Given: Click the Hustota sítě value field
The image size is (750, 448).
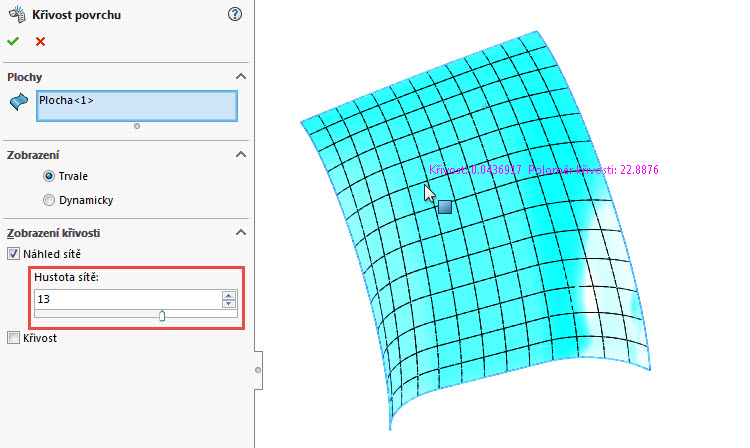Looking at the screenshot, I should 128,299.
